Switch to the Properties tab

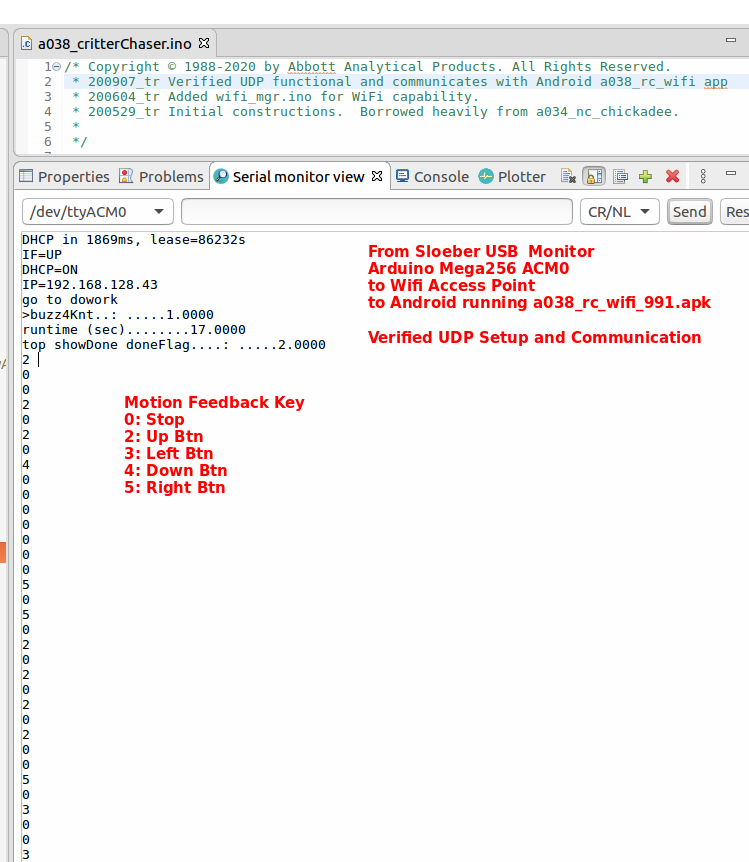click(x=64, y=176)
